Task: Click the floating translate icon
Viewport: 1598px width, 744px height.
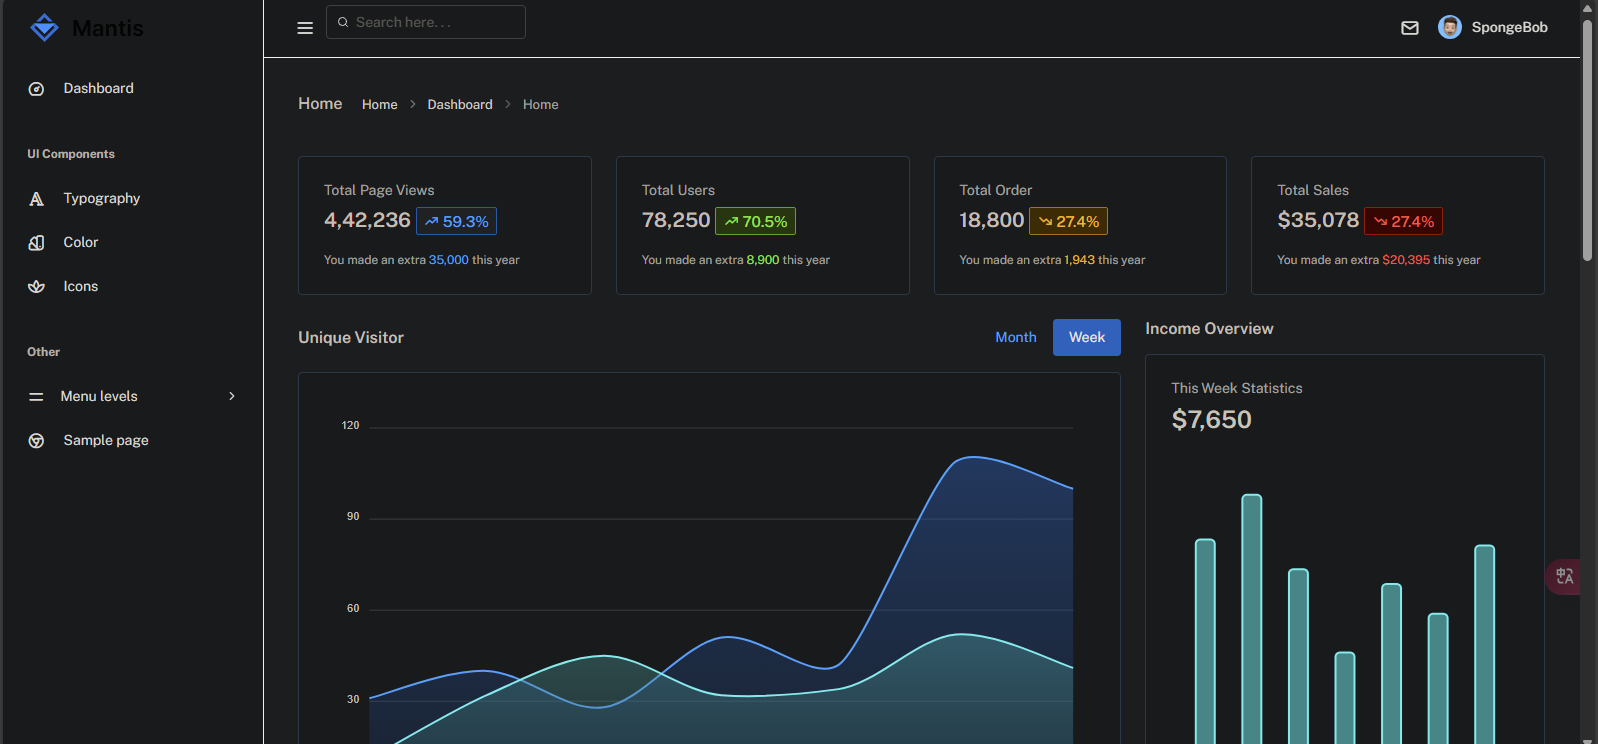Action: 1565,576
